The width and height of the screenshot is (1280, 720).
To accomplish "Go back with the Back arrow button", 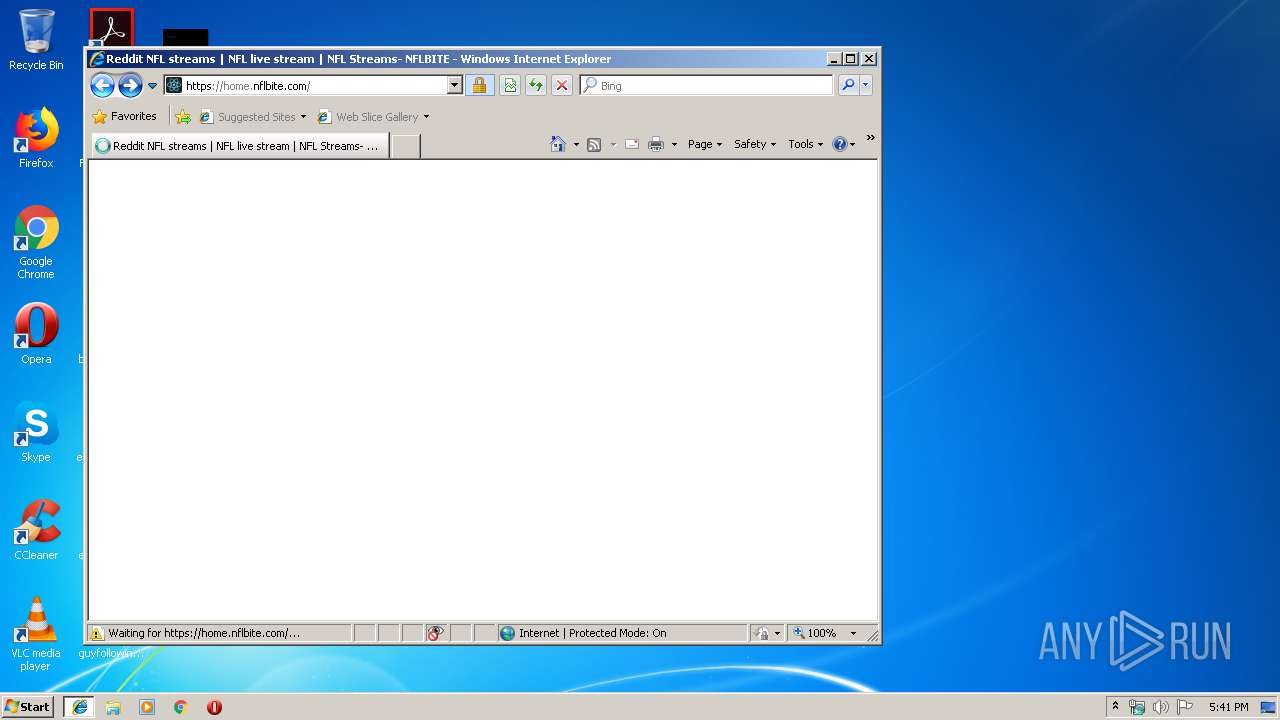I will click(x=102, y=86).
